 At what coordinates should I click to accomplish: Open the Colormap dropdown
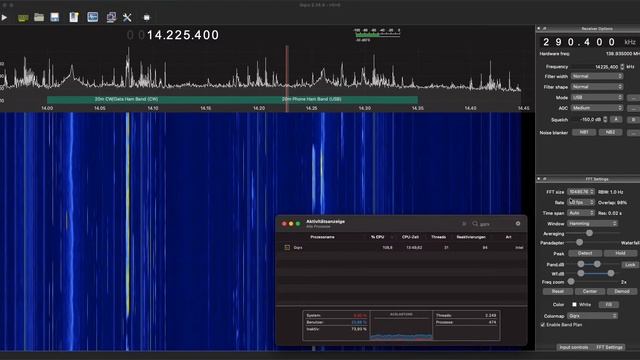click(593, 316)
